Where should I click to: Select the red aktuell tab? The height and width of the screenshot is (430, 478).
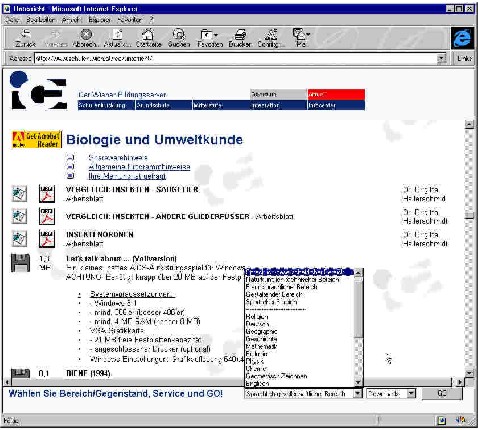point(336,94)
